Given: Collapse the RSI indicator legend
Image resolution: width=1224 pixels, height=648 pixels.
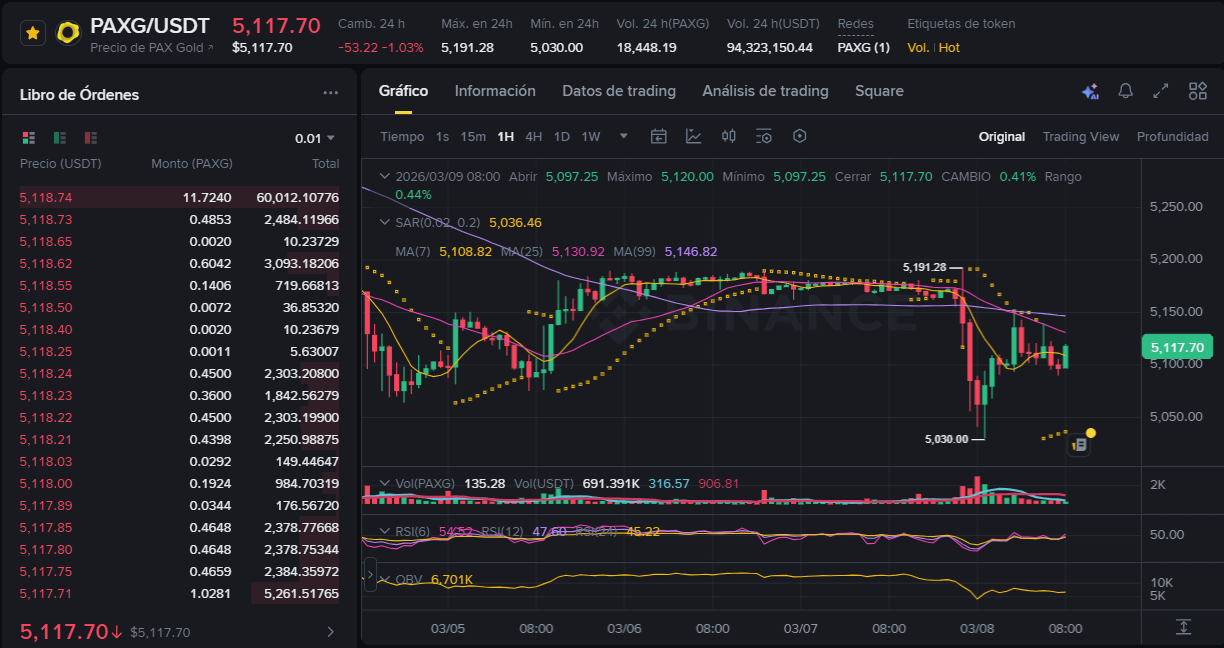Looking at the screenshot, I should (385, 531).
